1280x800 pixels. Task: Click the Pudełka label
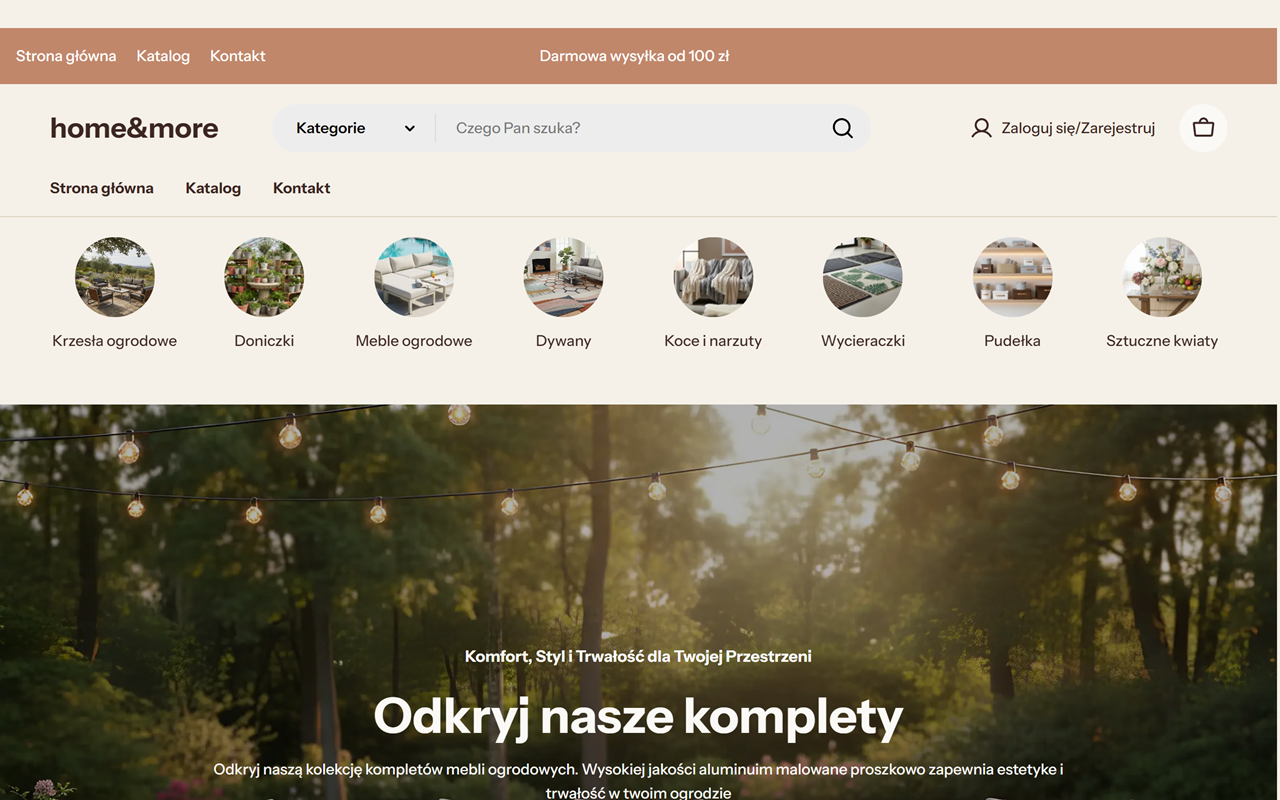coord(1012,341)
